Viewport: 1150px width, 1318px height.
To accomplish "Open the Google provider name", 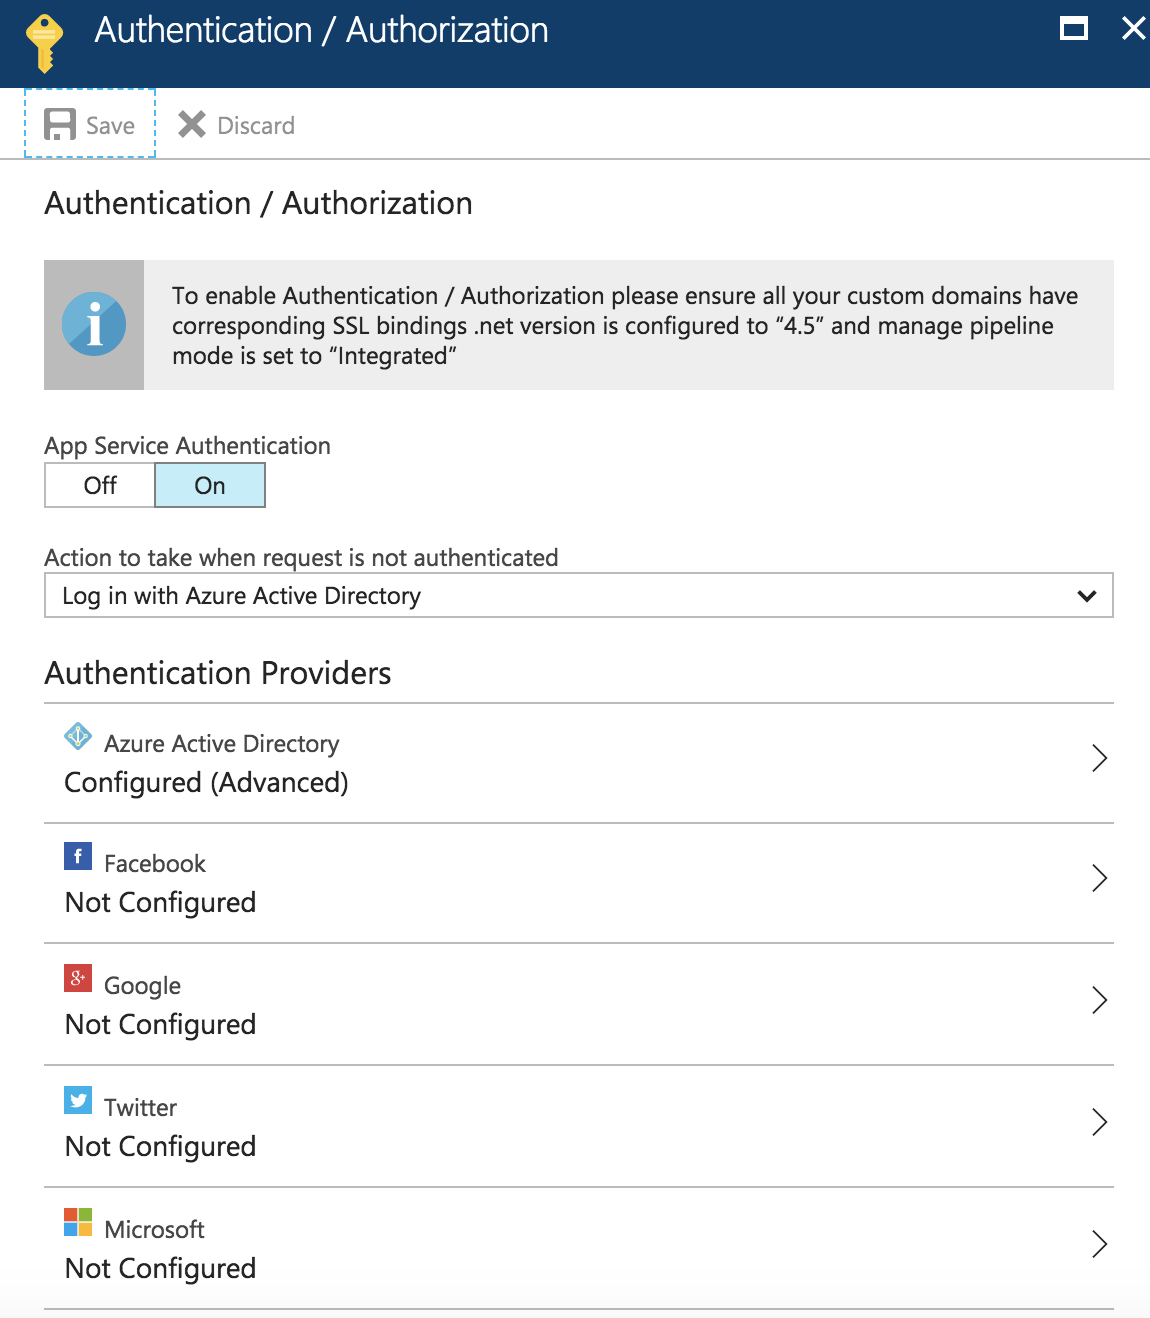I will pos(143,986).
